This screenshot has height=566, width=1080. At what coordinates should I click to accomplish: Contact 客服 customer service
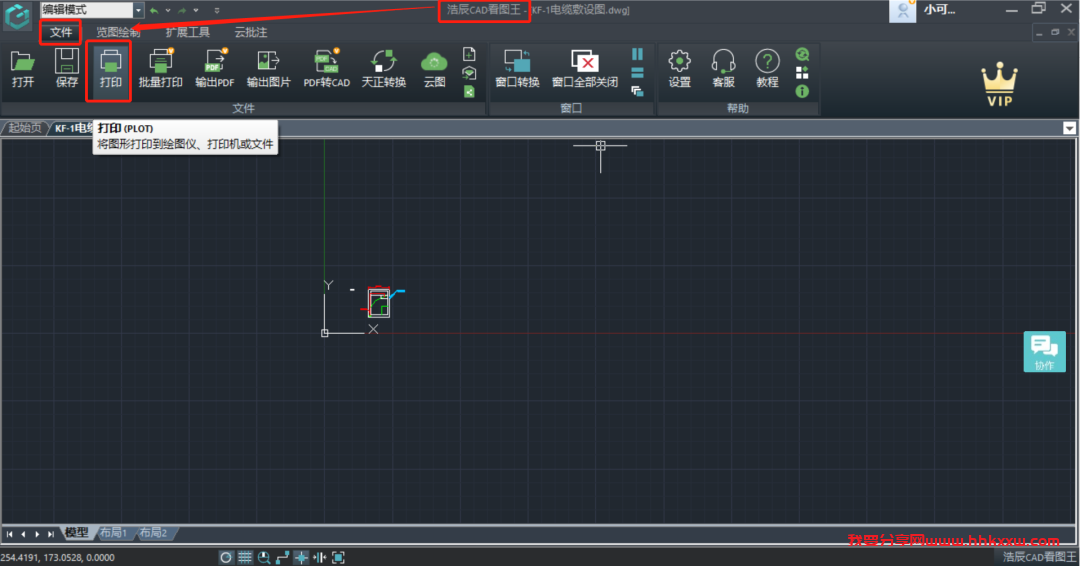click(723, 69)
